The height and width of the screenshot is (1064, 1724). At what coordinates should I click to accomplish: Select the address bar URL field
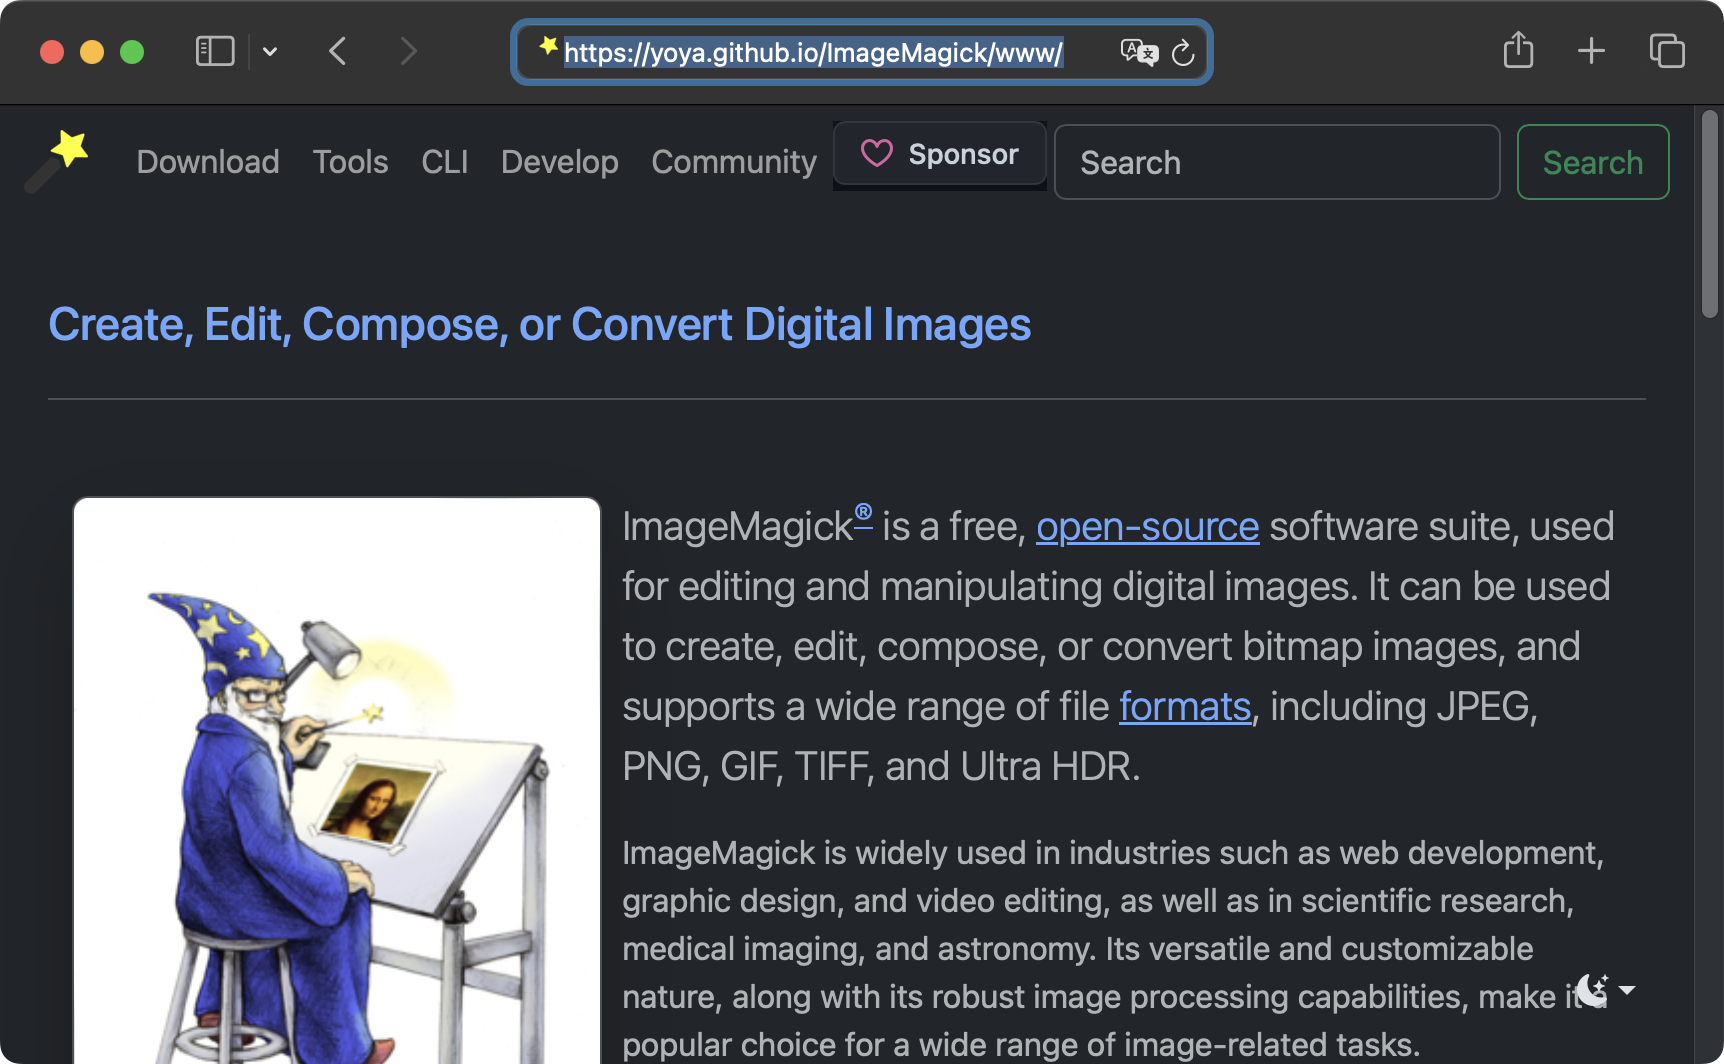(813, 52)
